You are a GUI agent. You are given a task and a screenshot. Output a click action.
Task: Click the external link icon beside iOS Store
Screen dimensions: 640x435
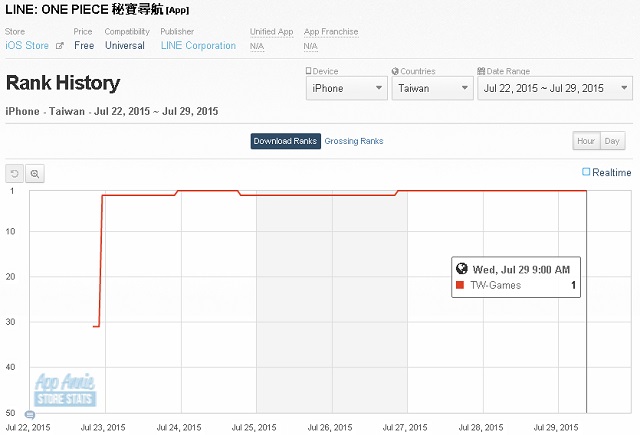pos(60,46)
